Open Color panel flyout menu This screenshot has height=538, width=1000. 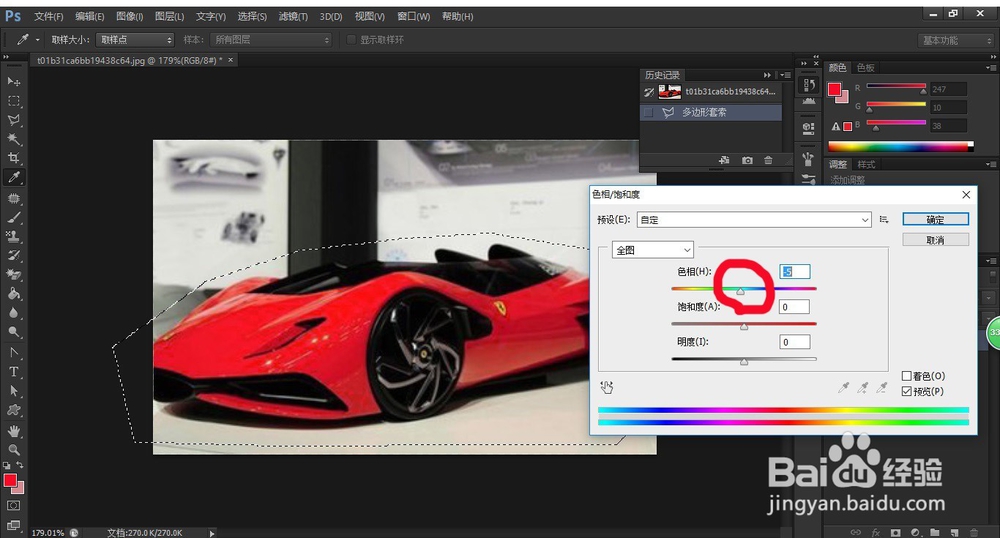point(990,68)
